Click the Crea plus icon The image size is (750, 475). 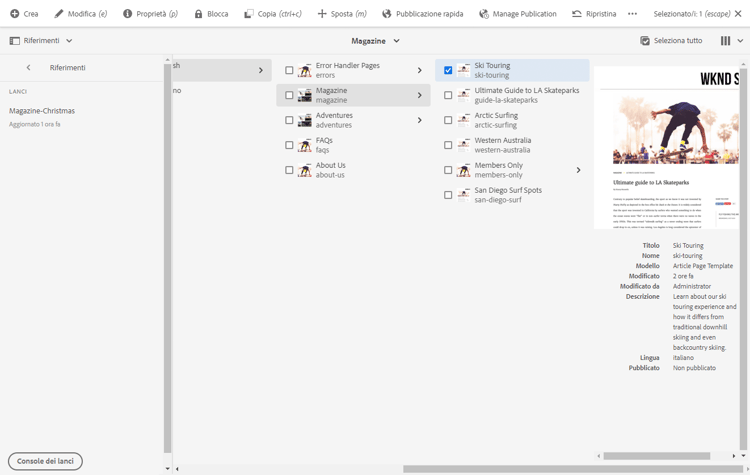(15, 14)
